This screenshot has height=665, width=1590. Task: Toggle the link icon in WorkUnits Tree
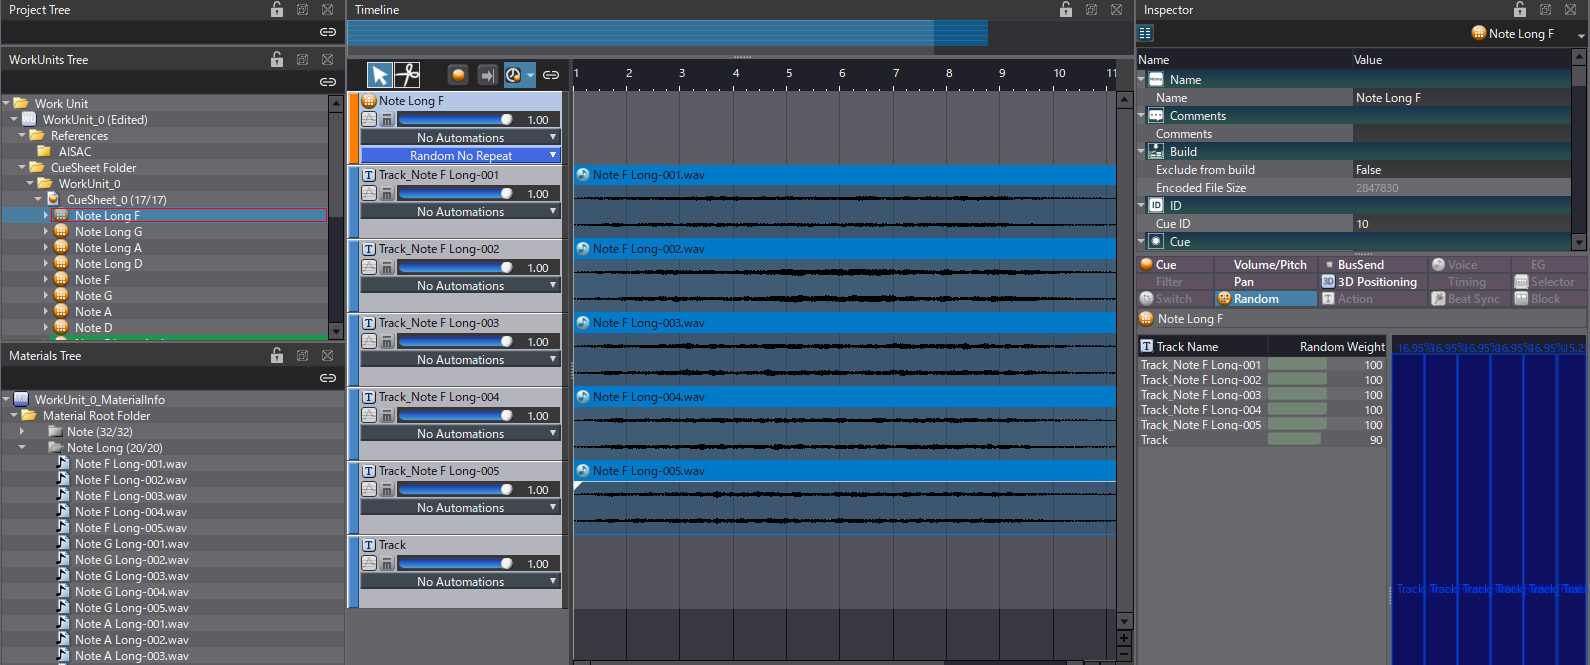pos(327,82)
